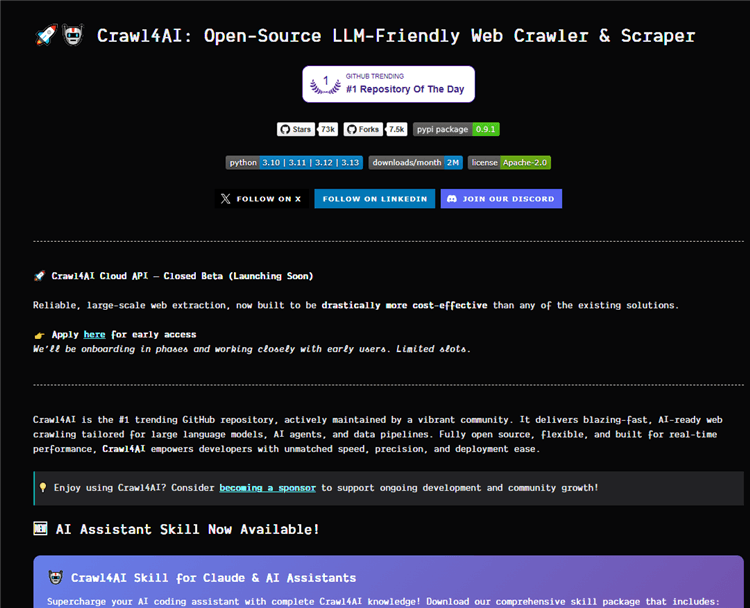Screen dimensions: 750x608
Task: View the 7.5k forks count
Action: tap(397, 129)
